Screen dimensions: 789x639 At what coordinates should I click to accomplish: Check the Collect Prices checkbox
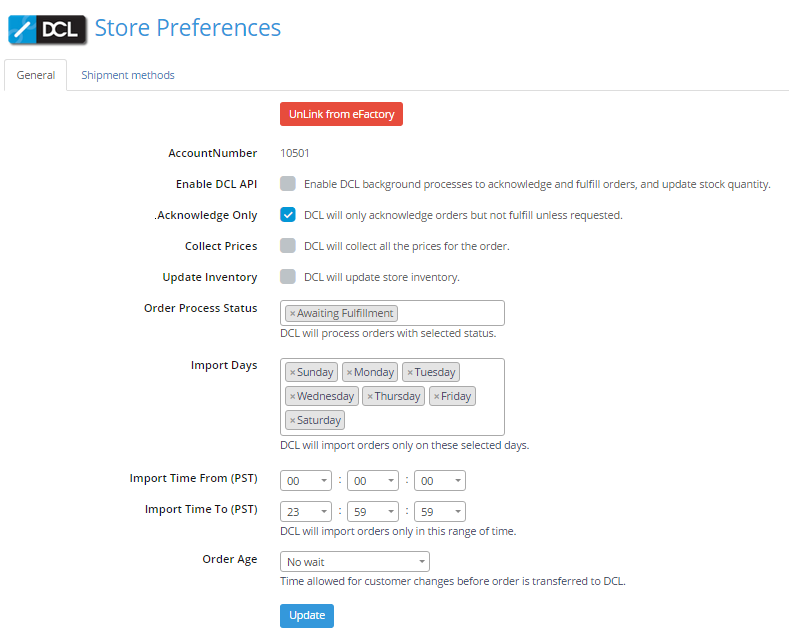(288, 246)
